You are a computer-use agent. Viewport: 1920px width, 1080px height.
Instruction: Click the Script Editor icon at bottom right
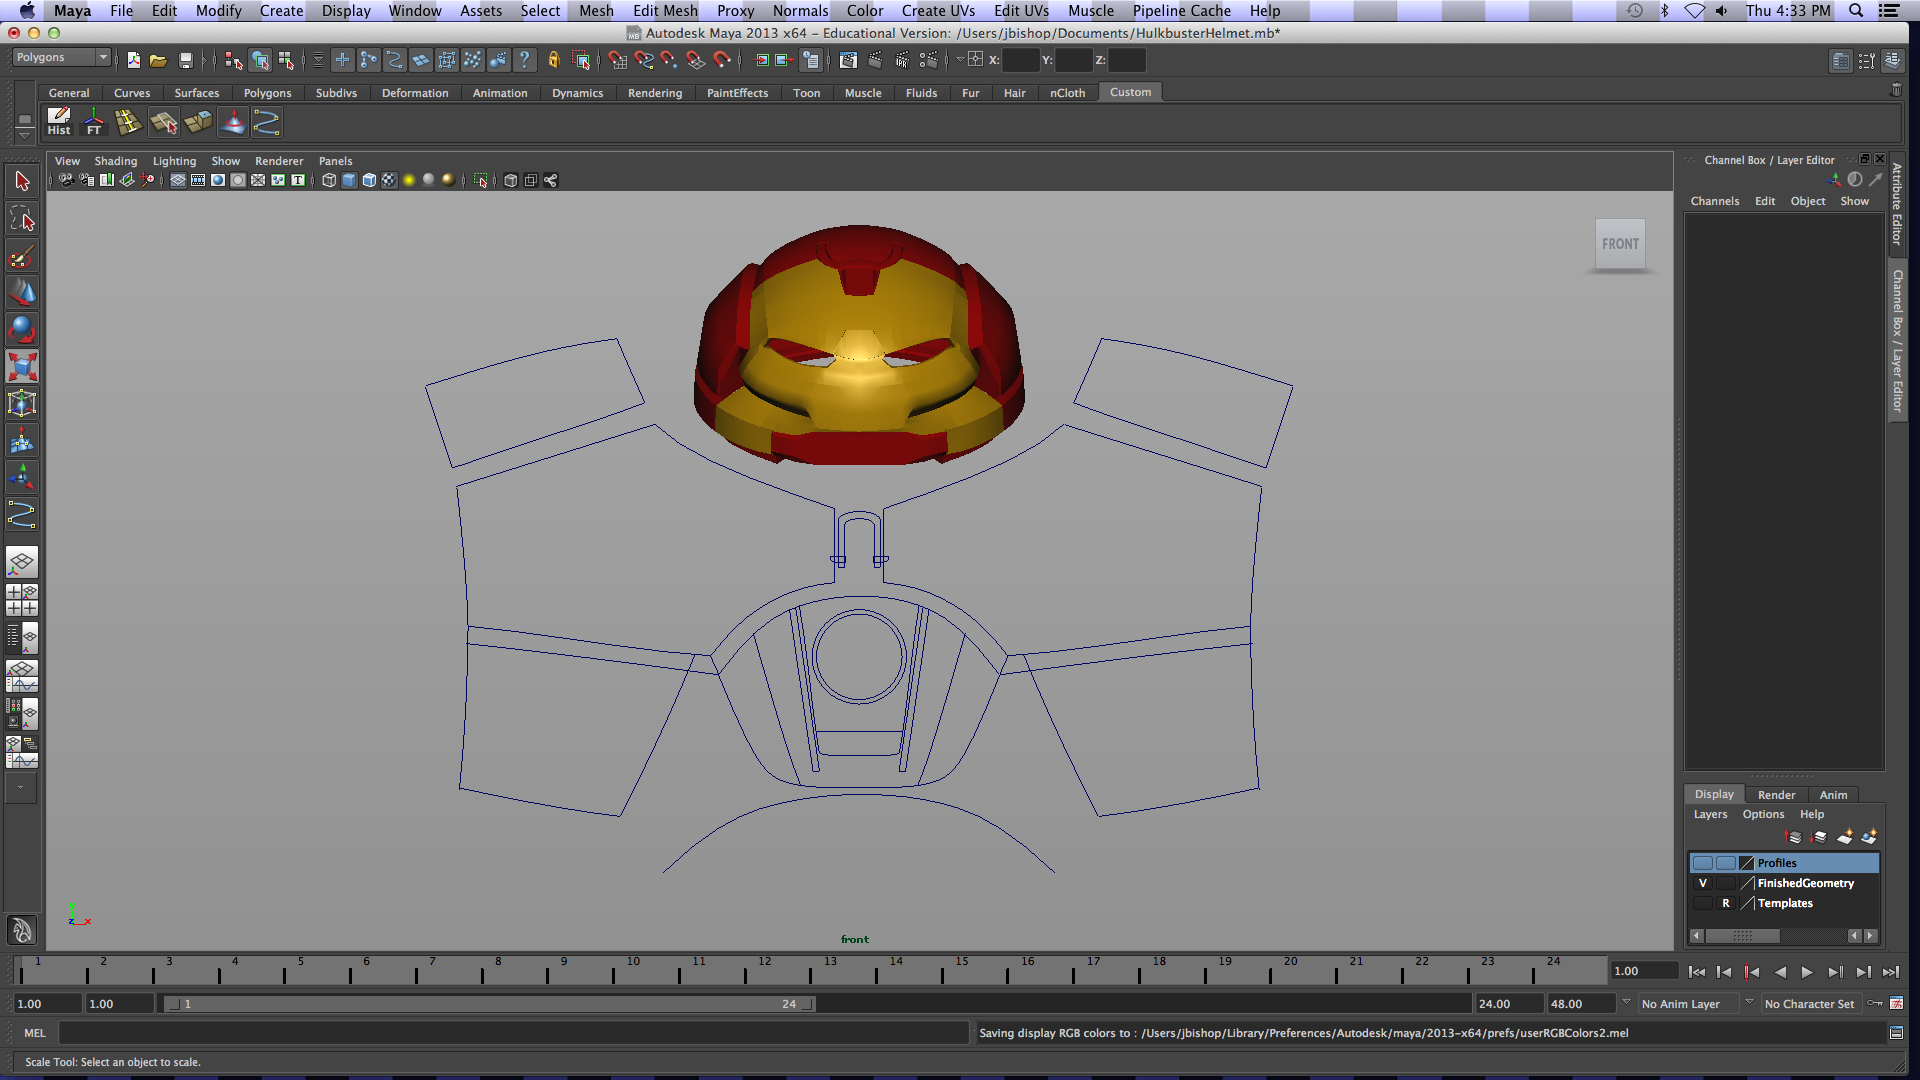[x=1896, y=1033]
